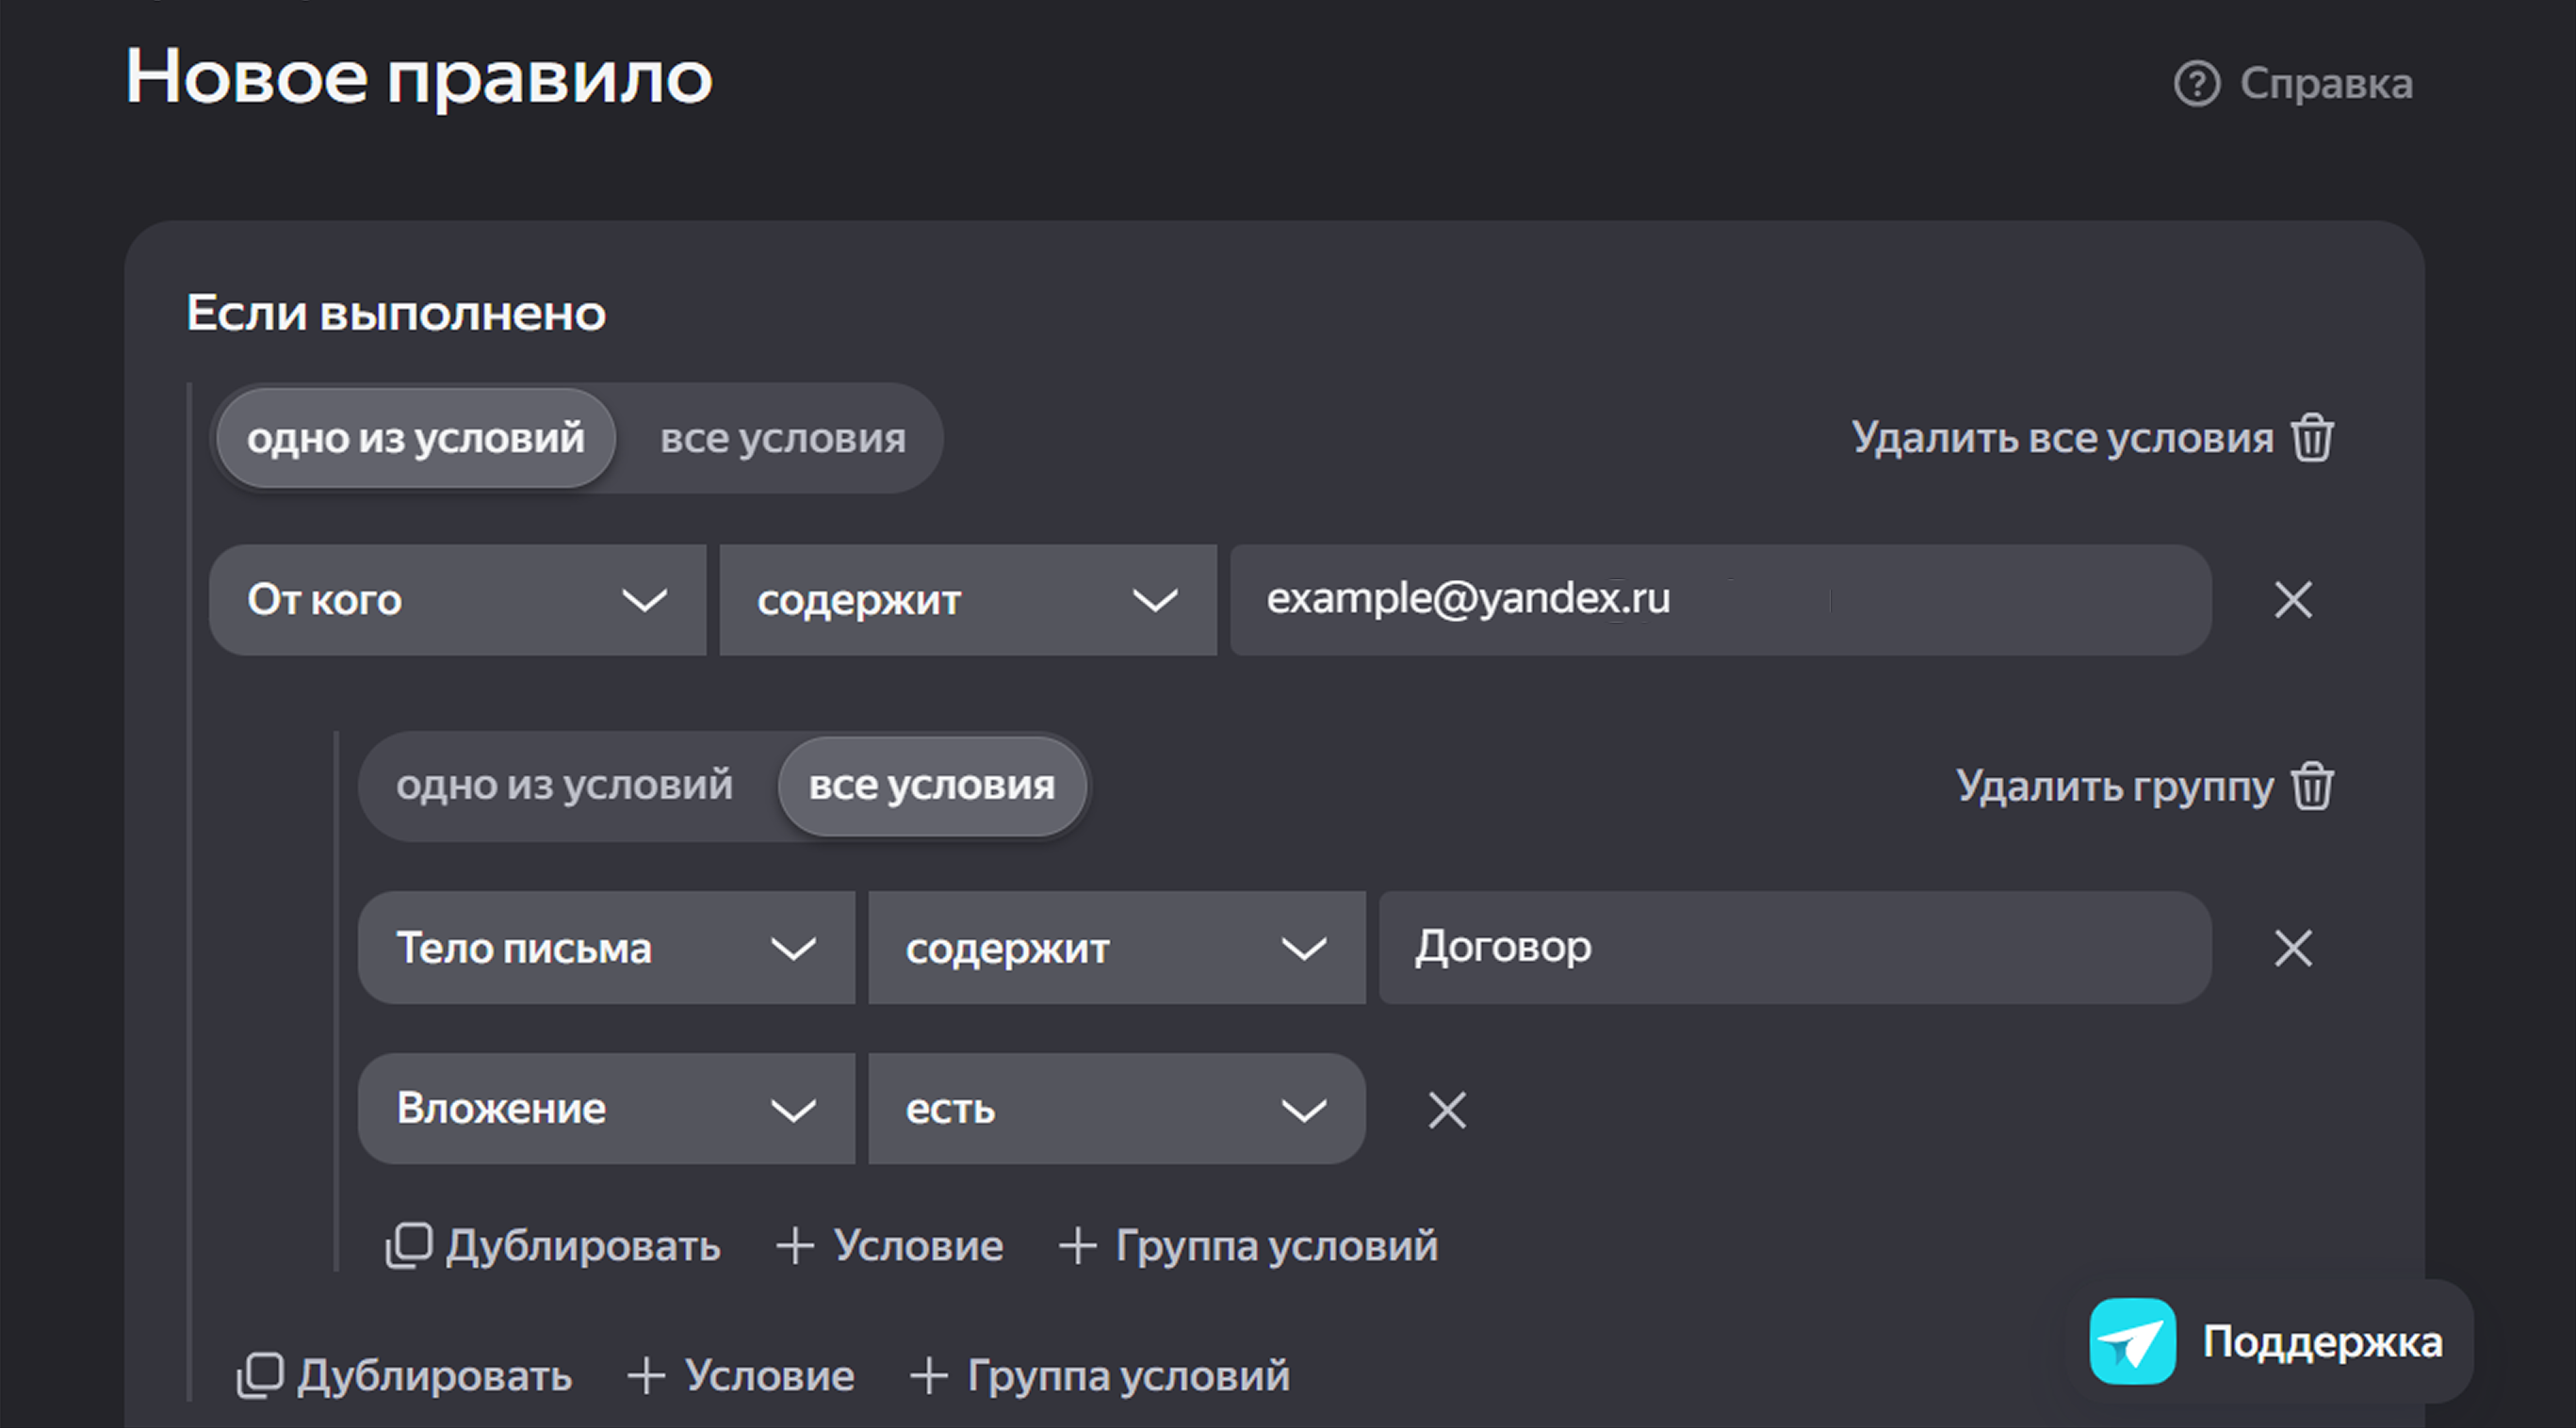The width and height of the screenshot is (2576, 1428).
Task: Click plus icon of nested group 'Условие'
Action: point(795,1246)
